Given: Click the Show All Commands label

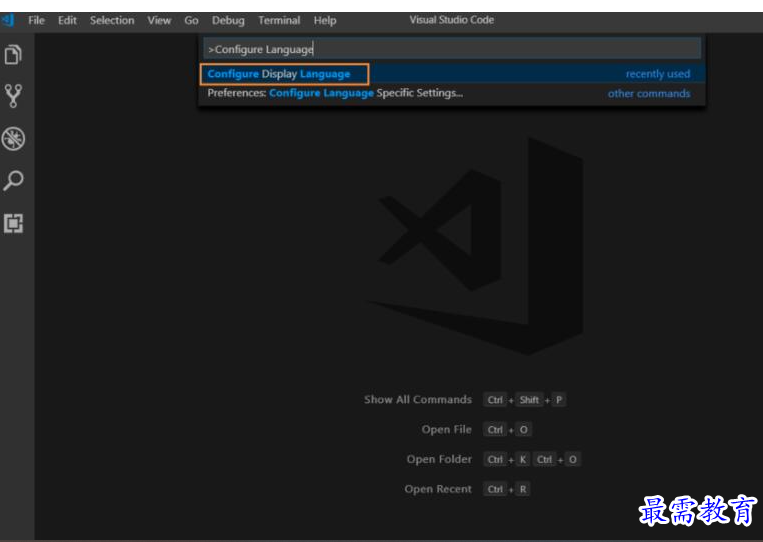Looking at the screenshot, I should pos(418,399).
